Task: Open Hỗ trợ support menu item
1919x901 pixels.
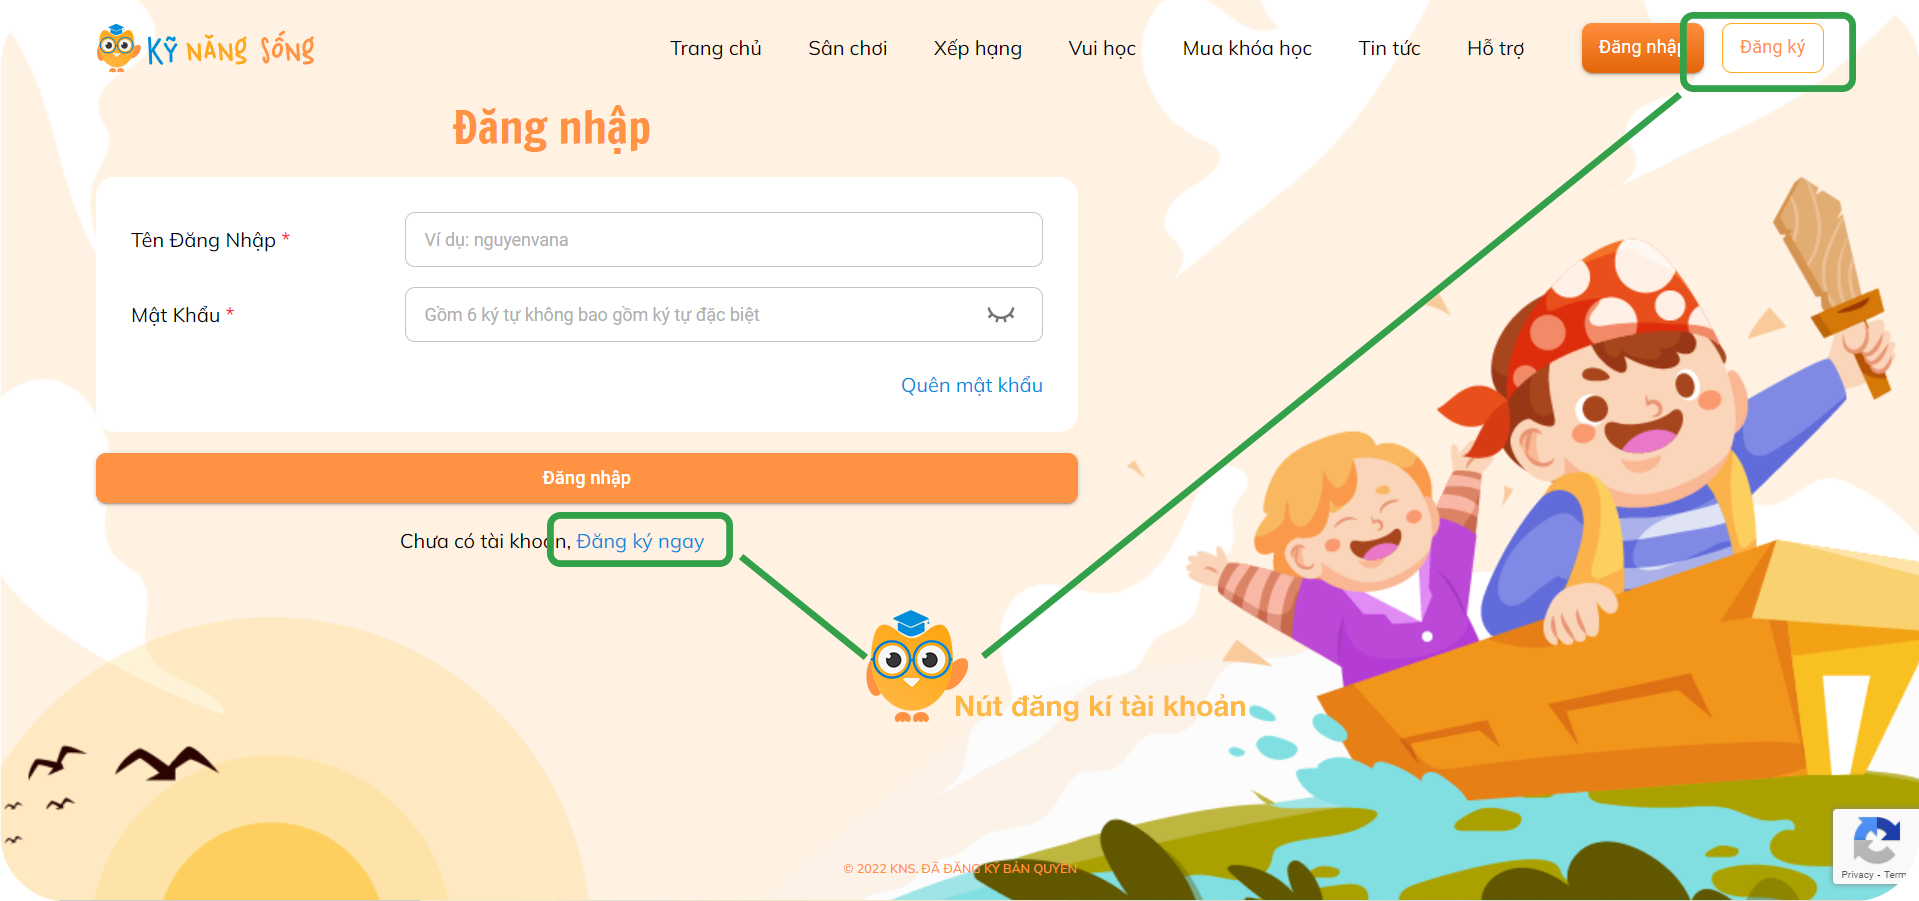Action: coord(1495,48)
